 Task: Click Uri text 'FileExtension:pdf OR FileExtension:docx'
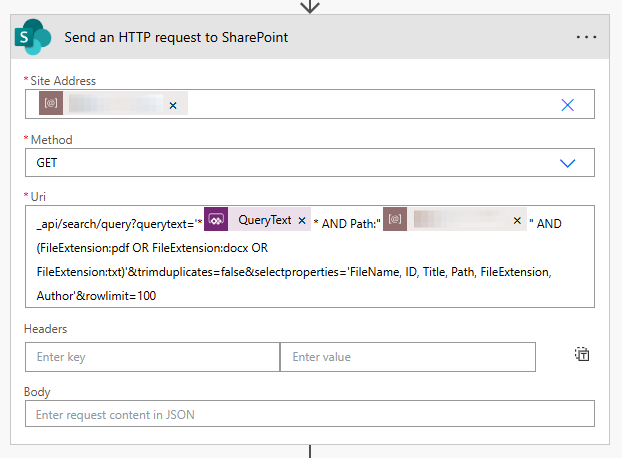[x=144, y=248]
